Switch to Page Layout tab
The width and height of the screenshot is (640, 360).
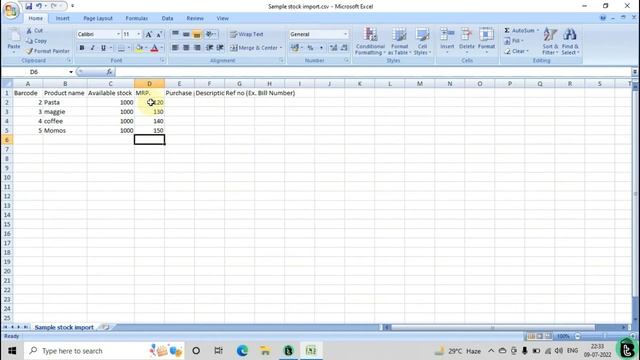[98, 18]
